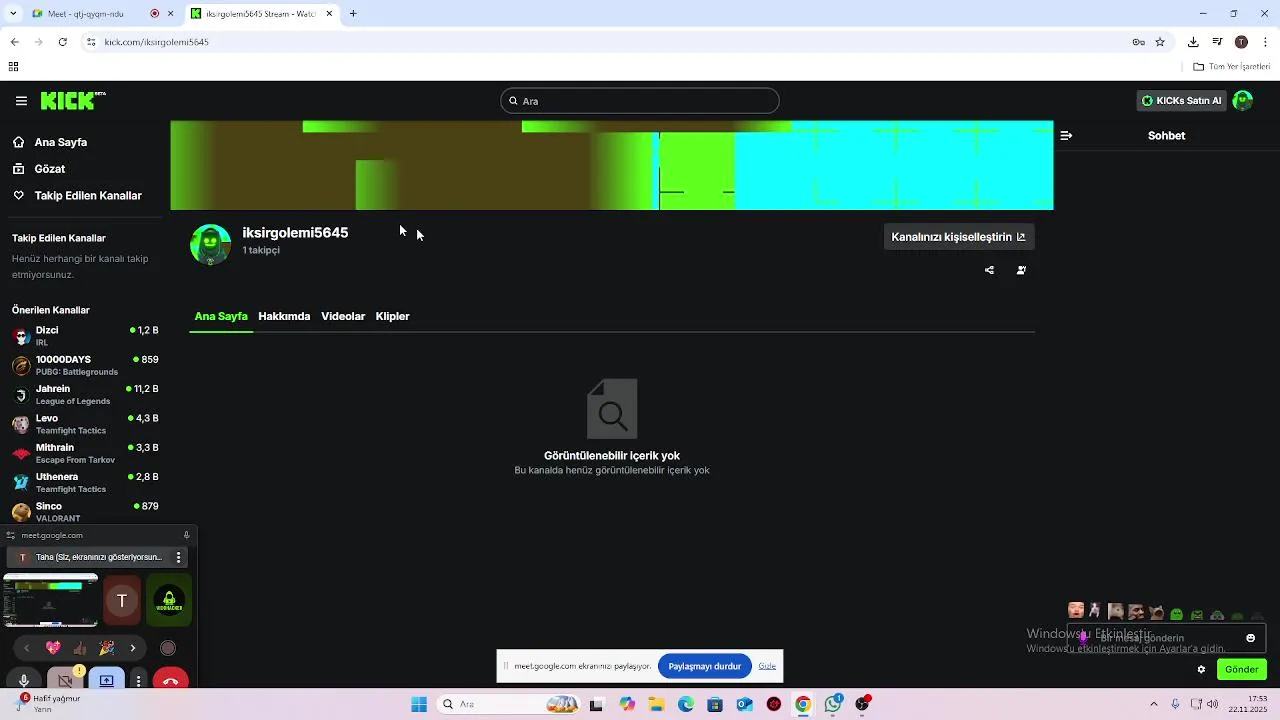Screen dimensions: 1280x720
Task: Select the channel's Ana Sayfa tab
Action: (221, 316)
